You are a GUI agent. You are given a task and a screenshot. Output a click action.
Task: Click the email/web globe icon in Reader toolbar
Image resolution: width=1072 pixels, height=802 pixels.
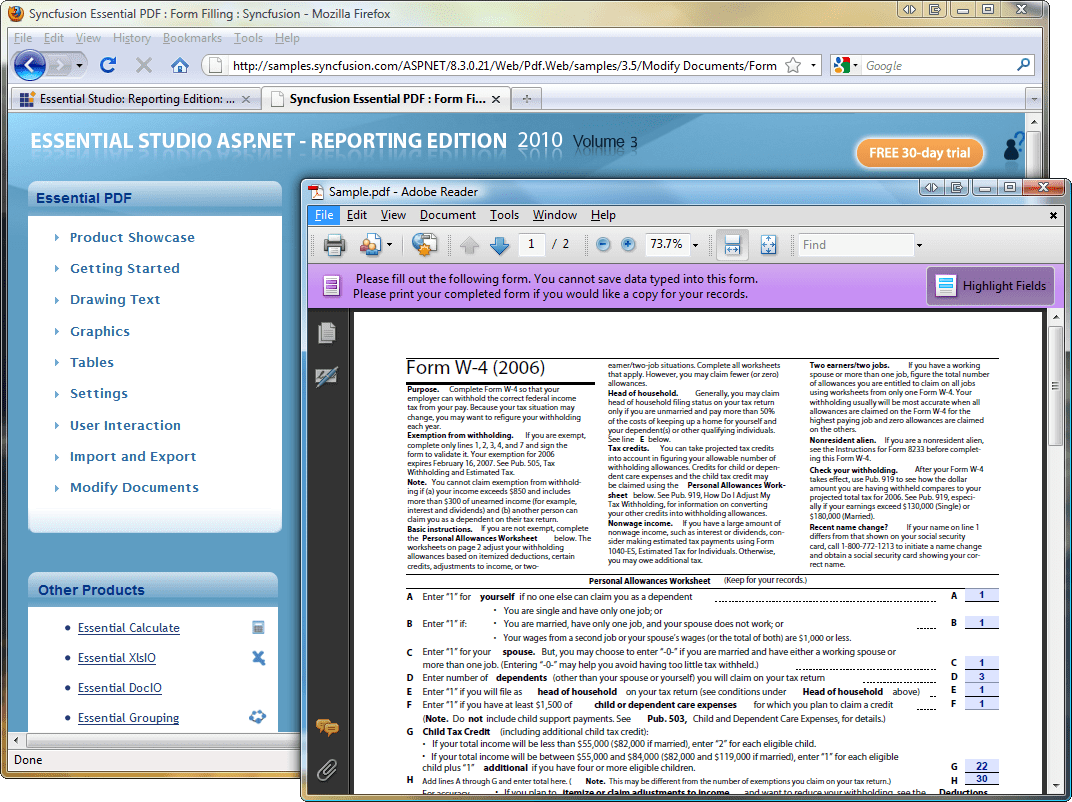coord(424,244)
